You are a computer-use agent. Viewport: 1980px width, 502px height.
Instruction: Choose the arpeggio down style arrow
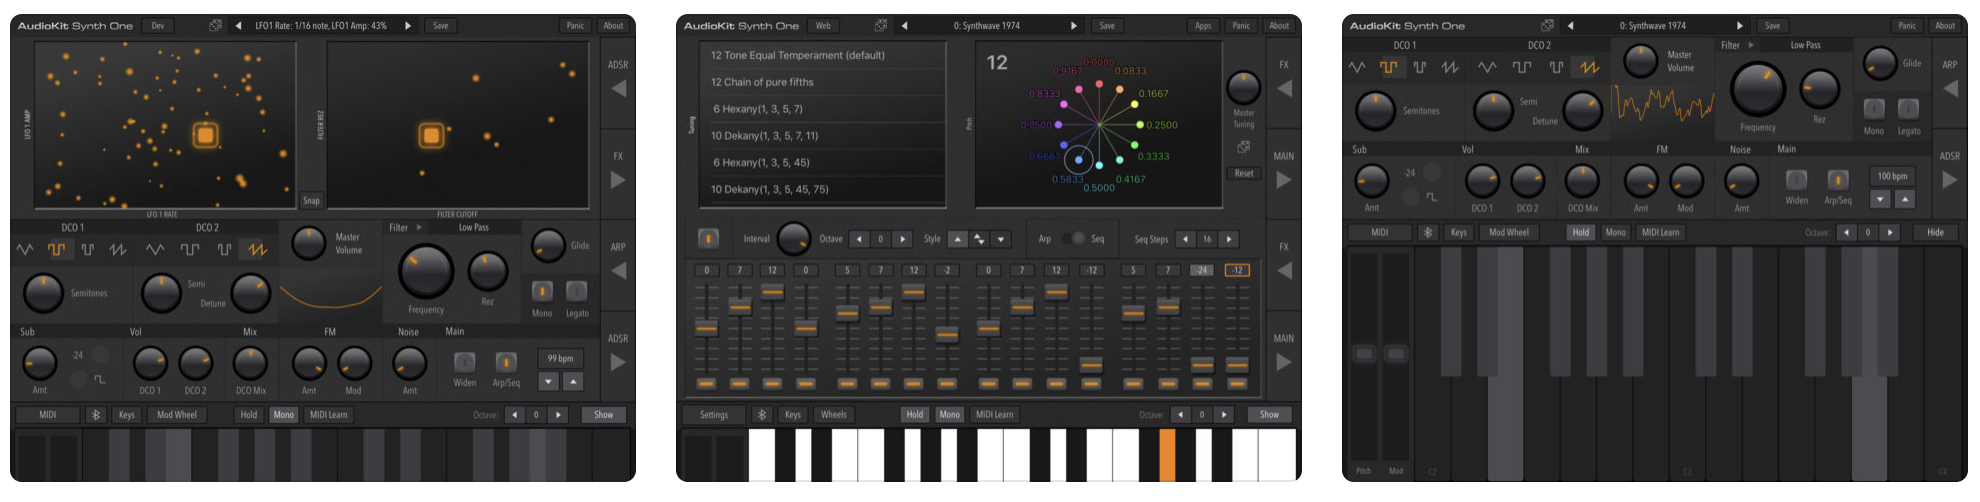point(1001,239)
